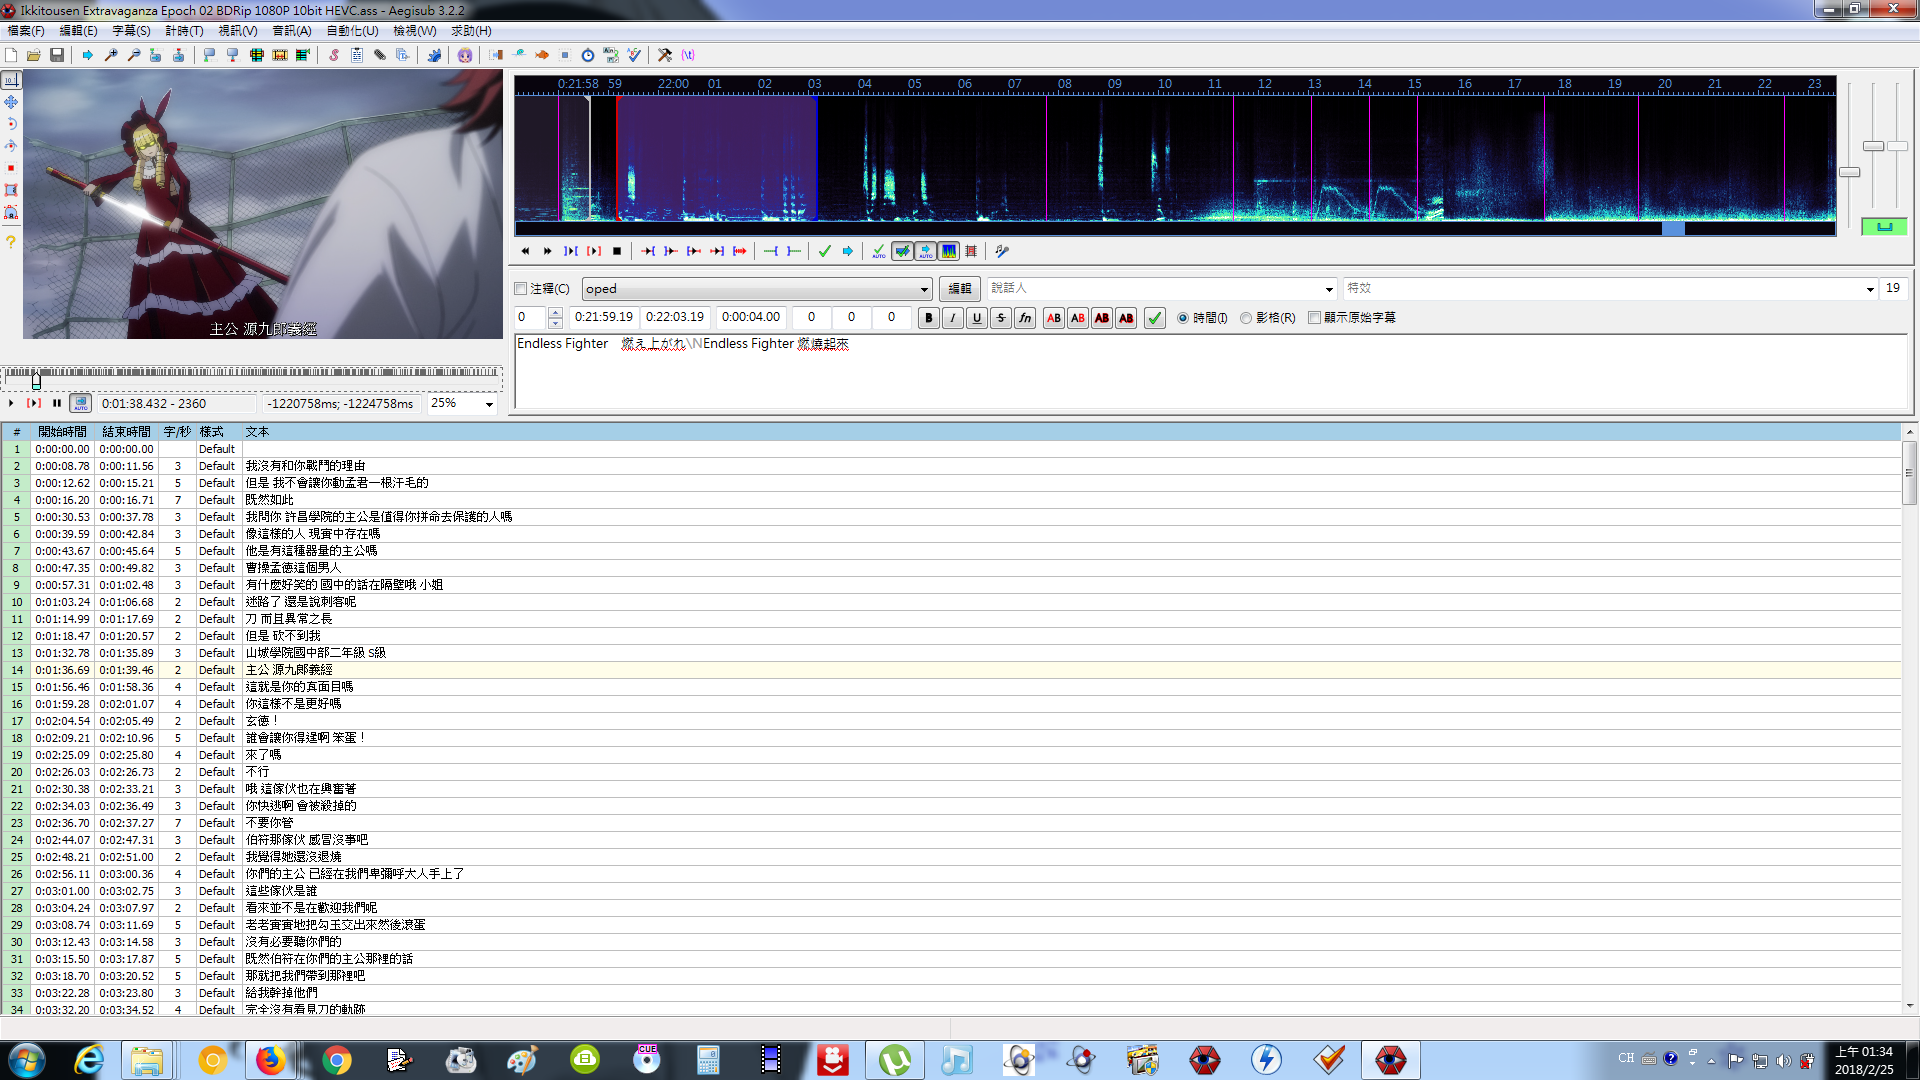Open the style dropdown showing oped

tap(757, 289)
